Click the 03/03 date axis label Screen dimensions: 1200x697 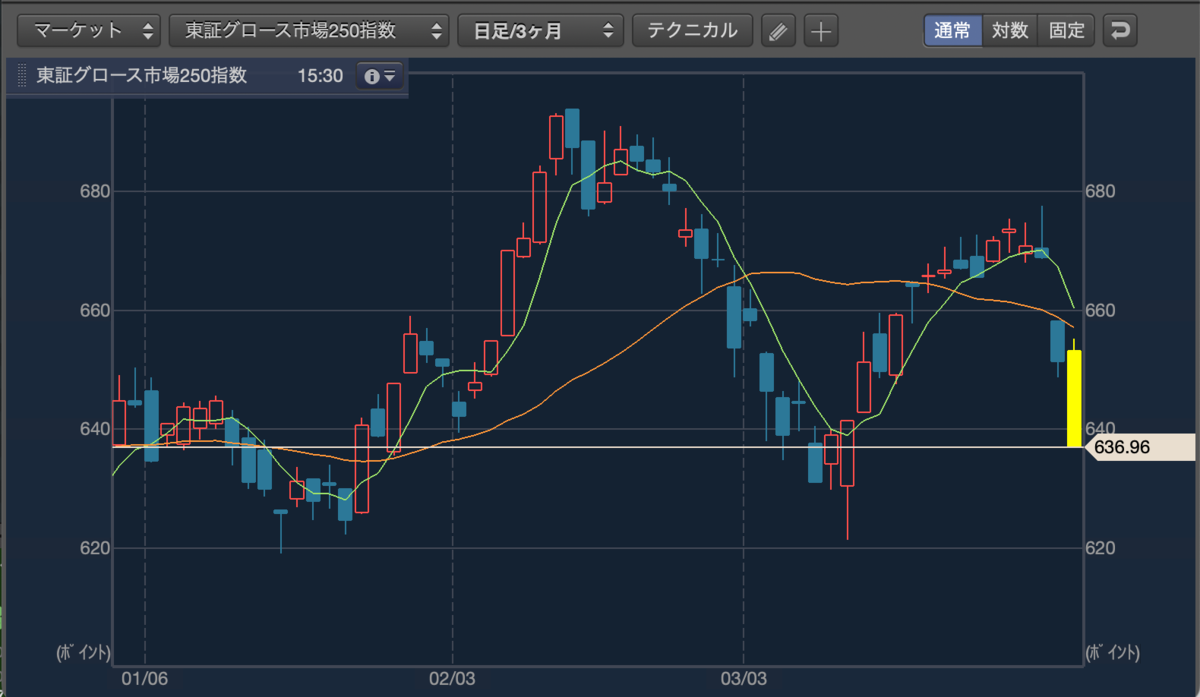tap(743, 678)
